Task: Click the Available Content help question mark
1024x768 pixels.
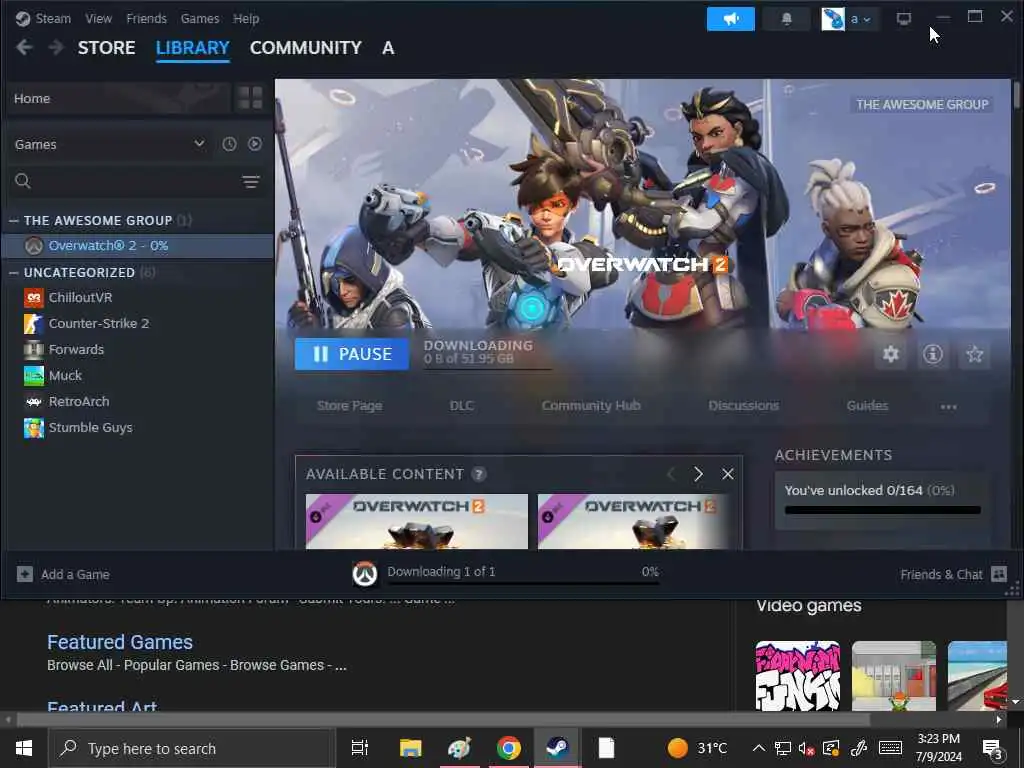Action: (479, 474)
